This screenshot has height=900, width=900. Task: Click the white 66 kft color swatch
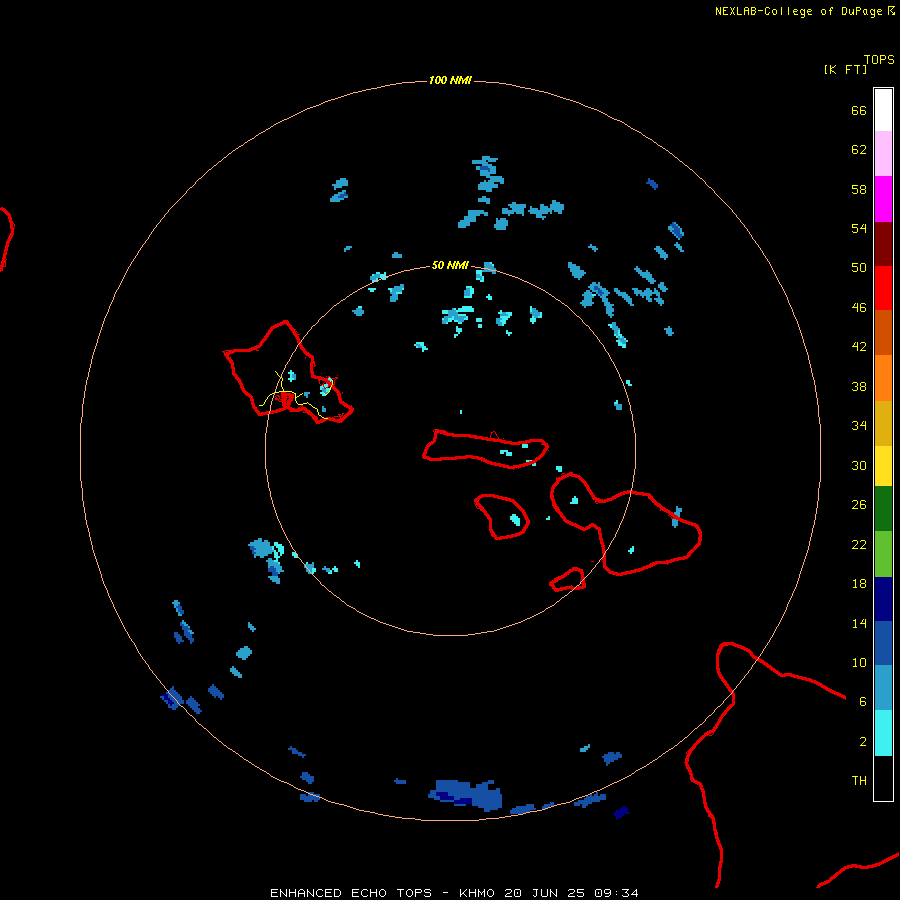(x=883, y=110)
